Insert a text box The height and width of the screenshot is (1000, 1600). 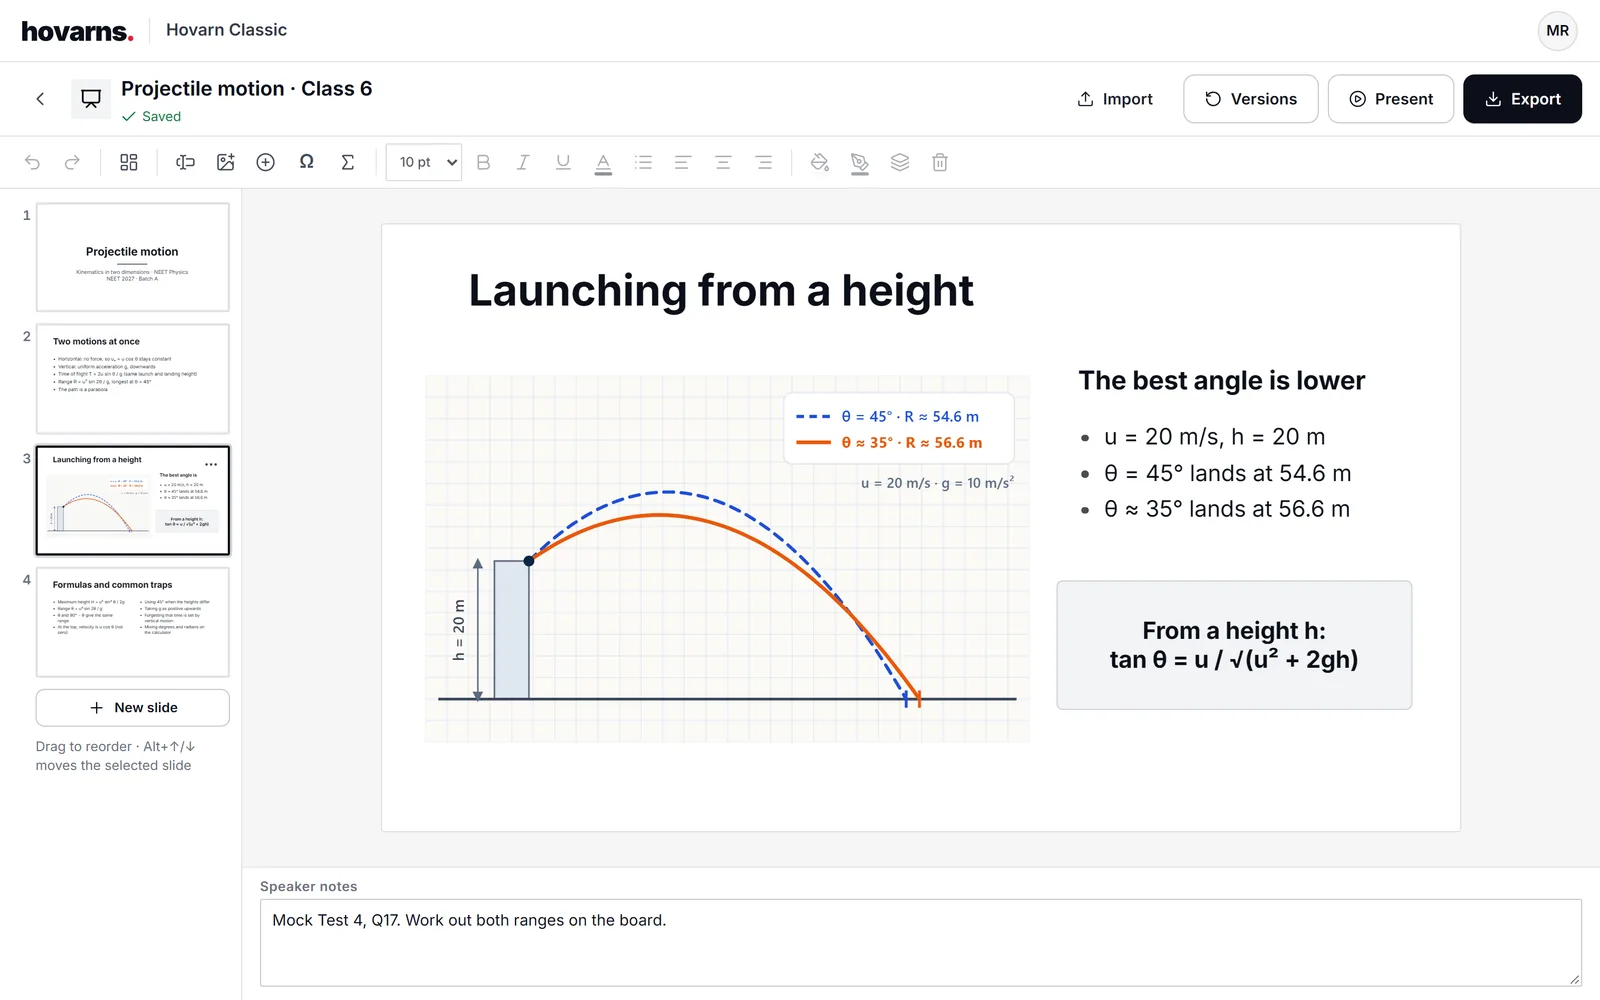point(185,162)
